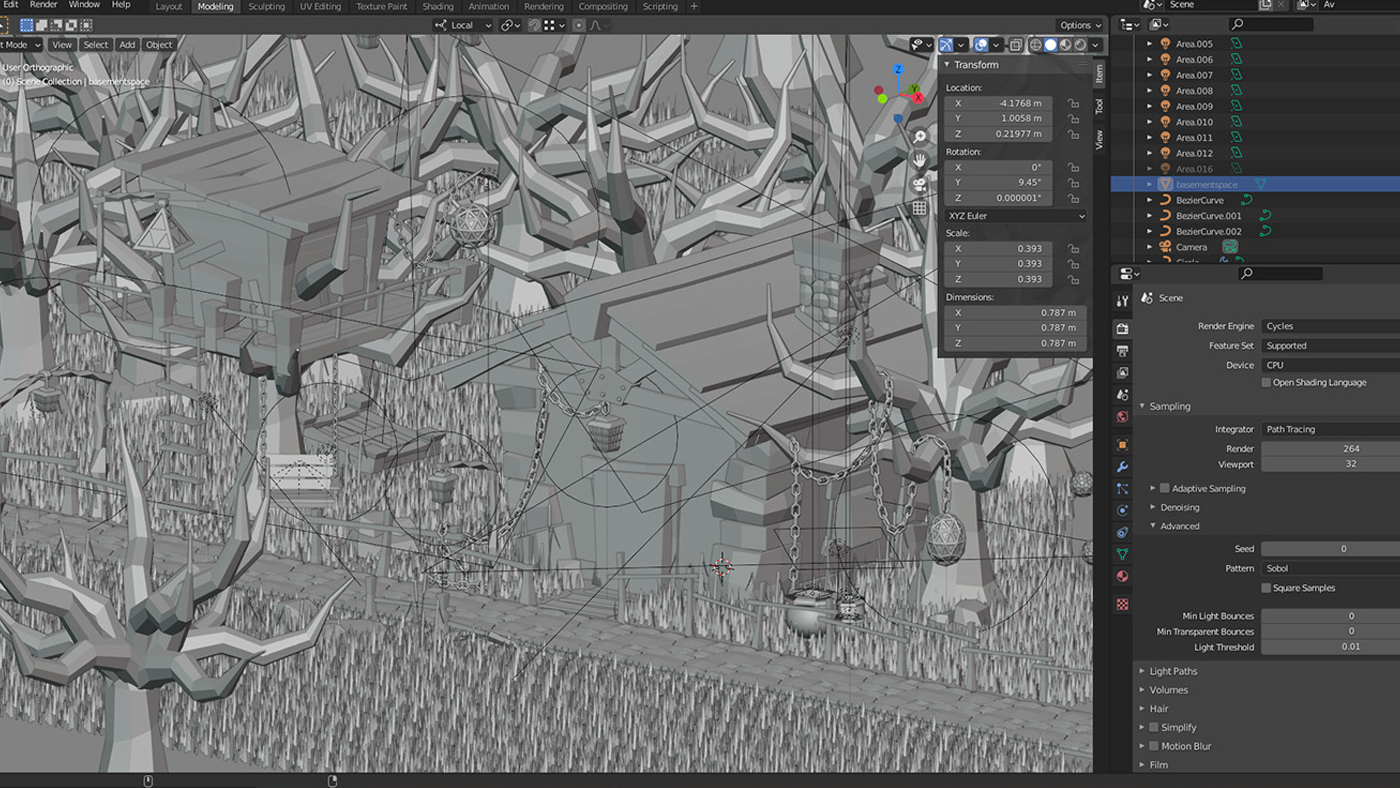Switch to the Shading workspace tab
1400x788 pixels.
(x=437, y=7)
